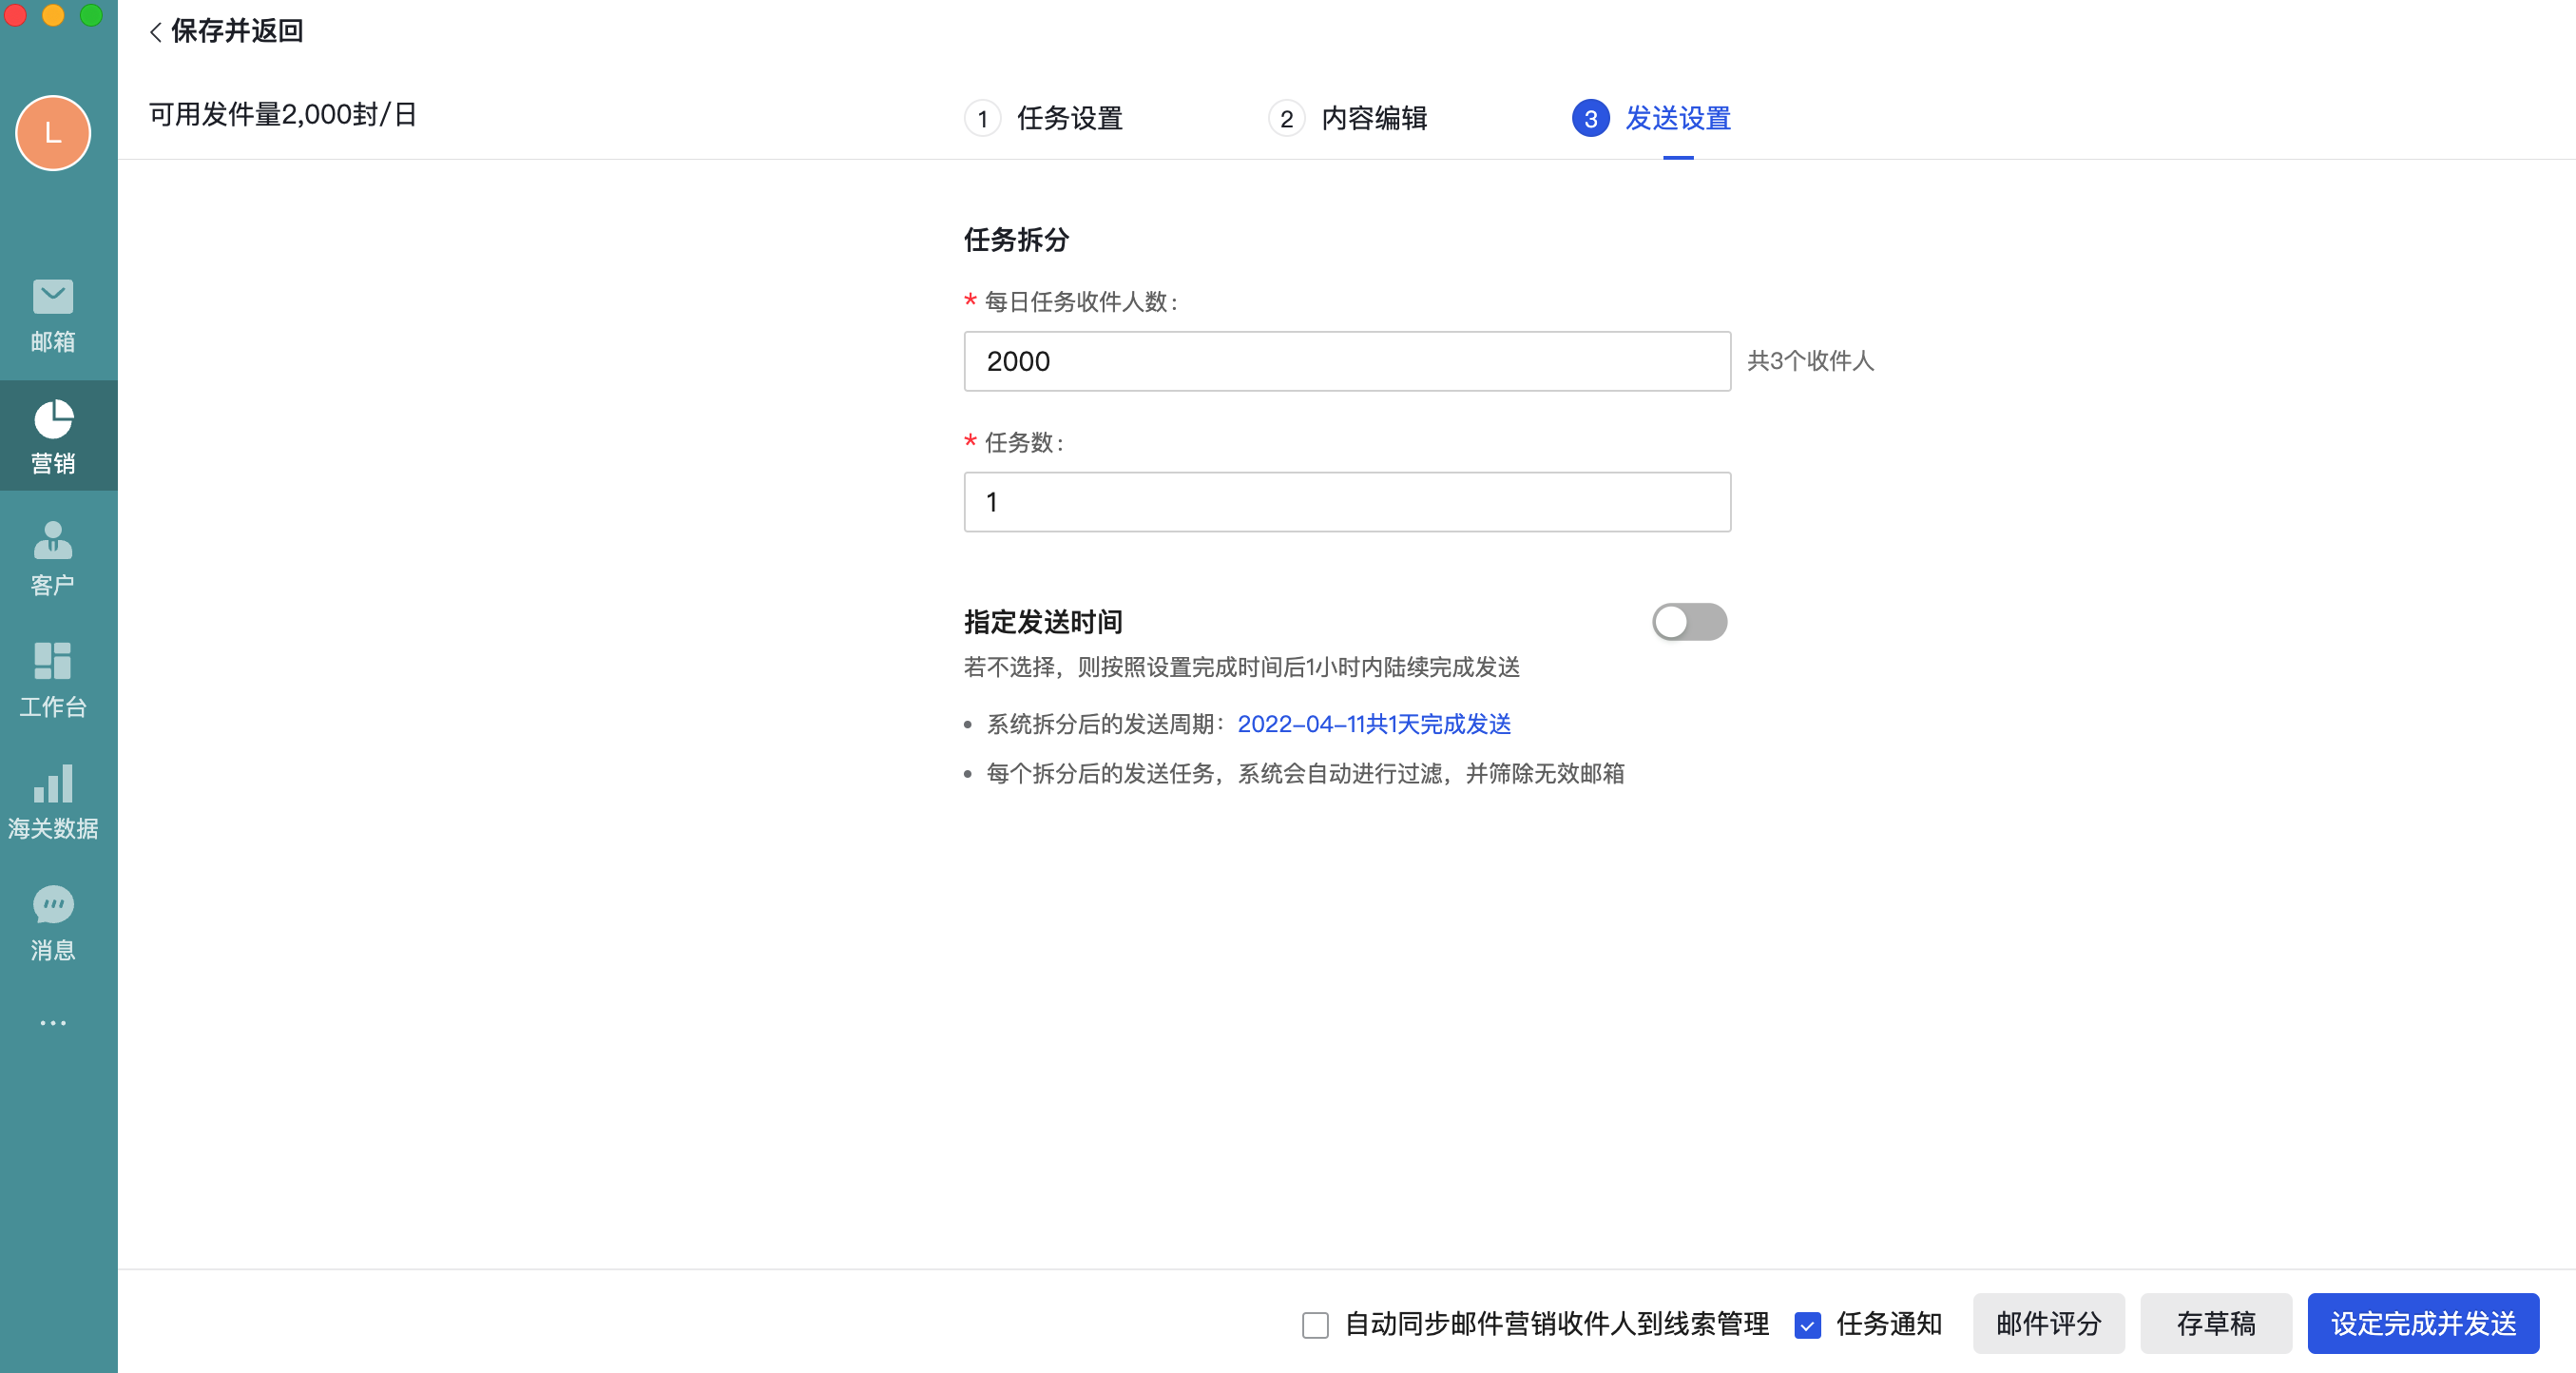Screen dimensions: 2576x1373
Task: Click the sidebar more options ellipsis icon
Action: point(52,1022)
